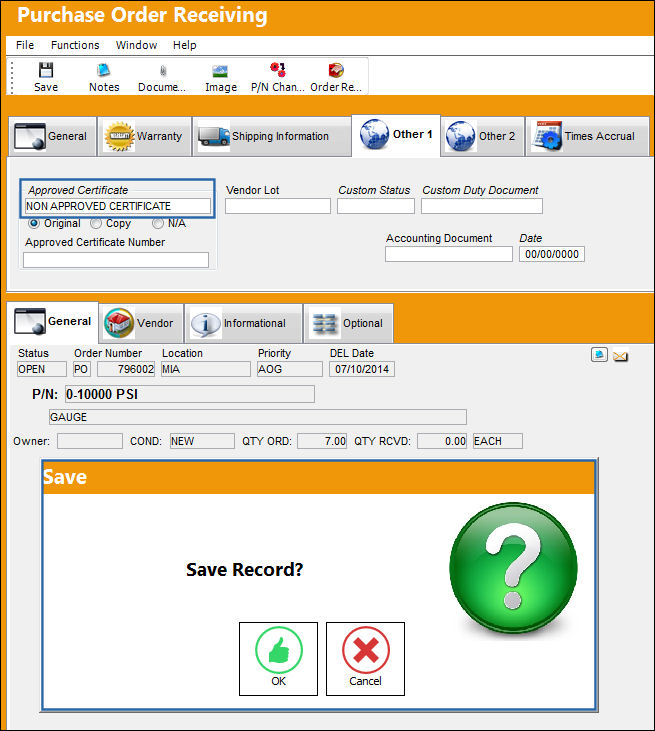Click the EACH unit field
This screenshot has width=655, height=731.
(x=497, y=441)
